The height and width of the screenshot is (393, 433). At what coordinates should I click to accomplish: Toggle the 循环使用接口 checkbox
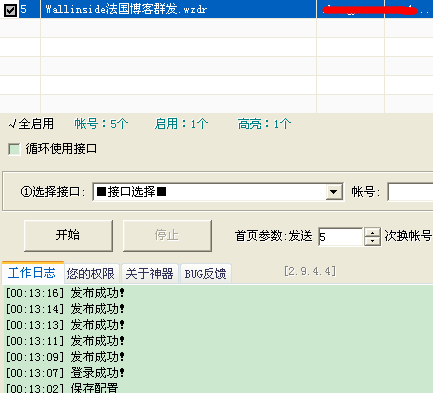pyautogui.click(x=14, y=149)
